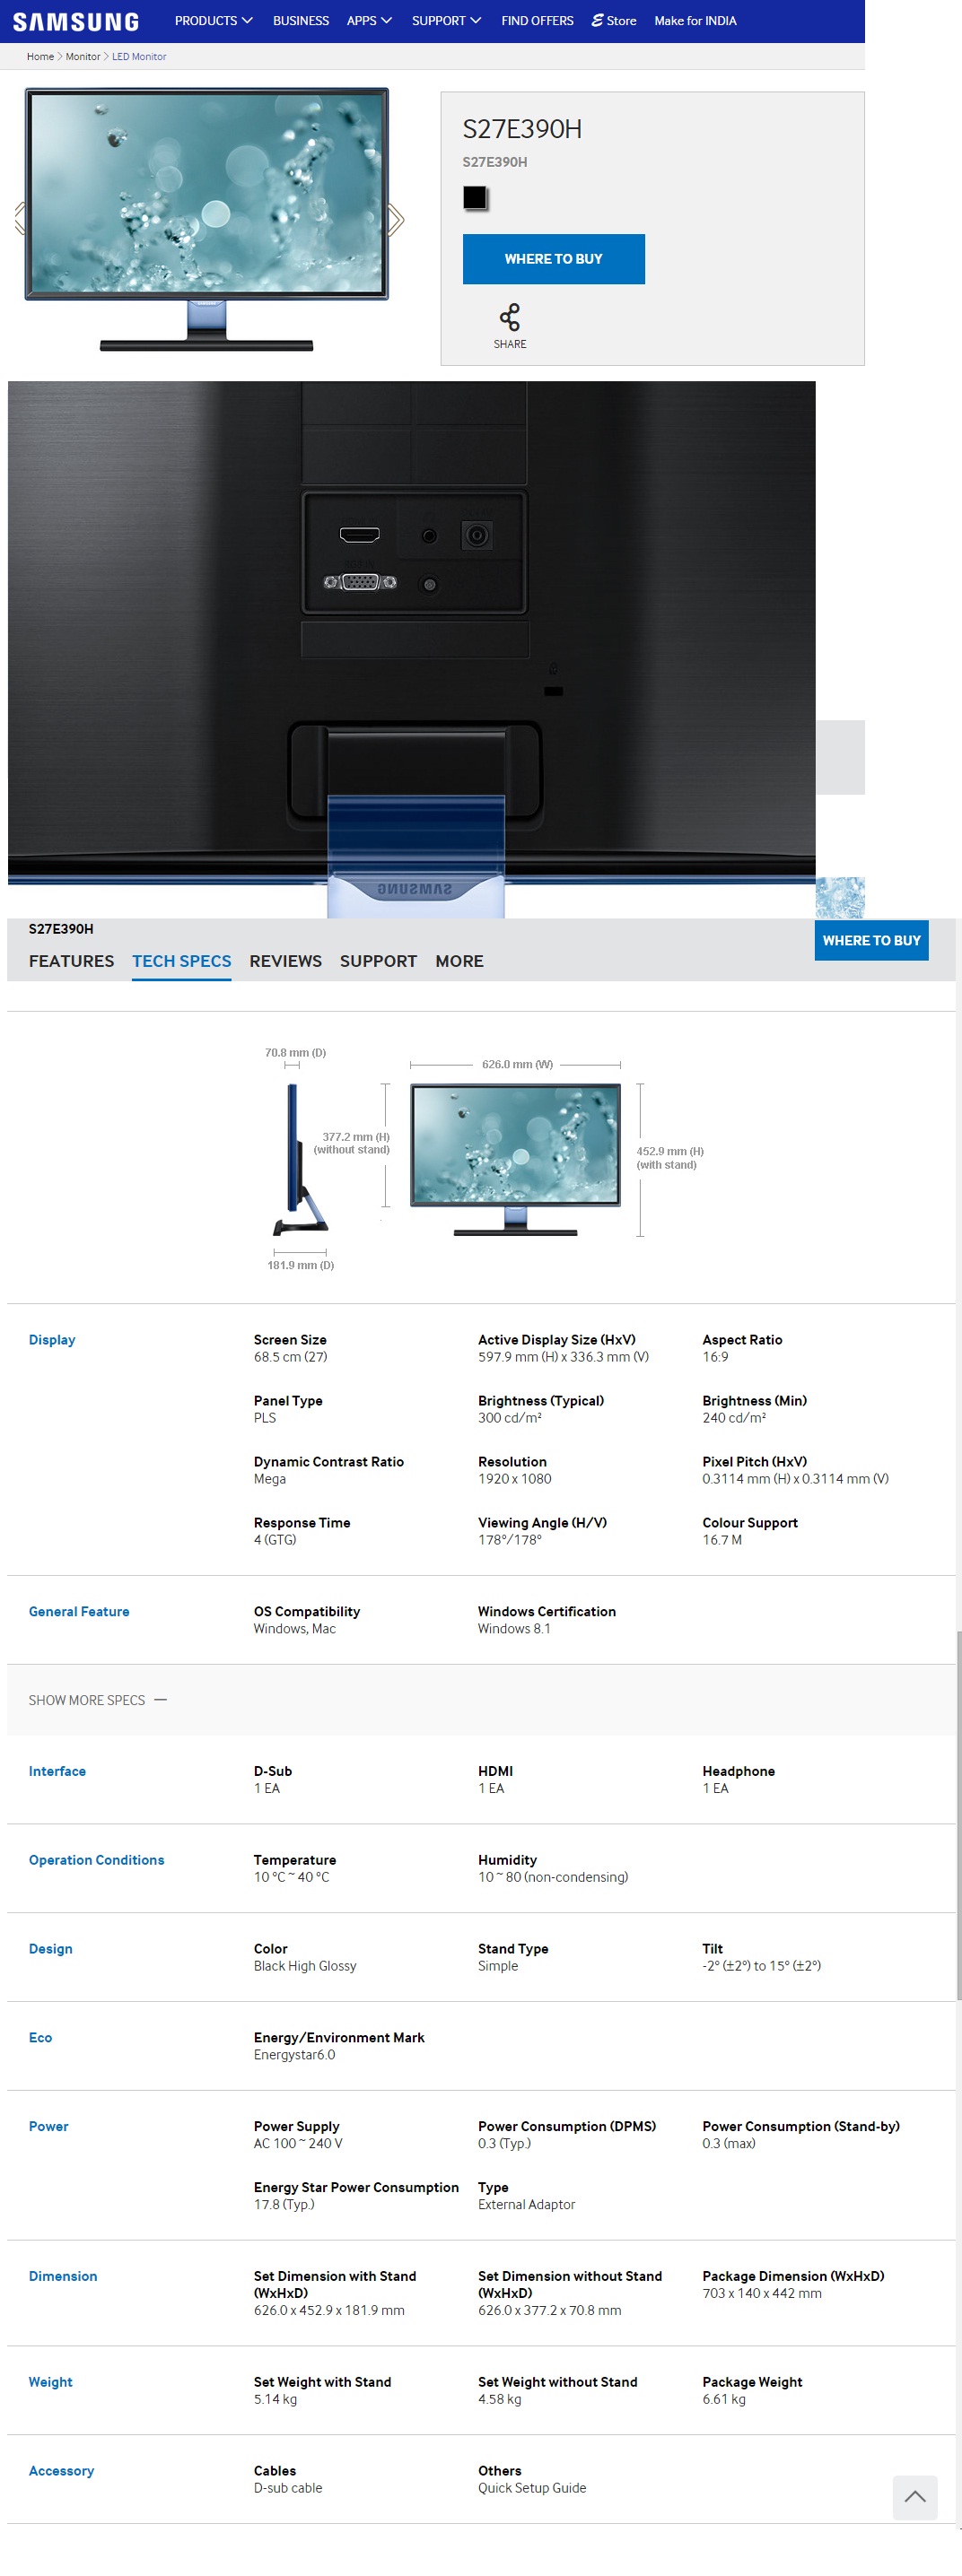Click the share icon
962x2576 pixels.
510,318
